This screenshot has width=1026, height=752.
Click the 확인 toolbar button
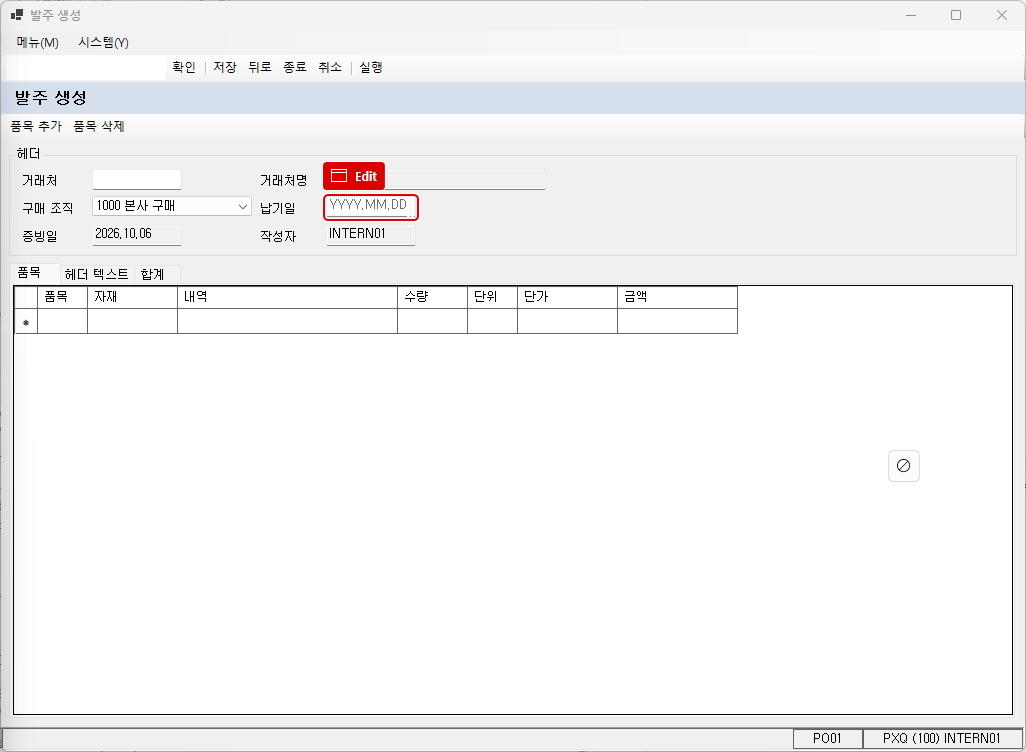point(184,67)
